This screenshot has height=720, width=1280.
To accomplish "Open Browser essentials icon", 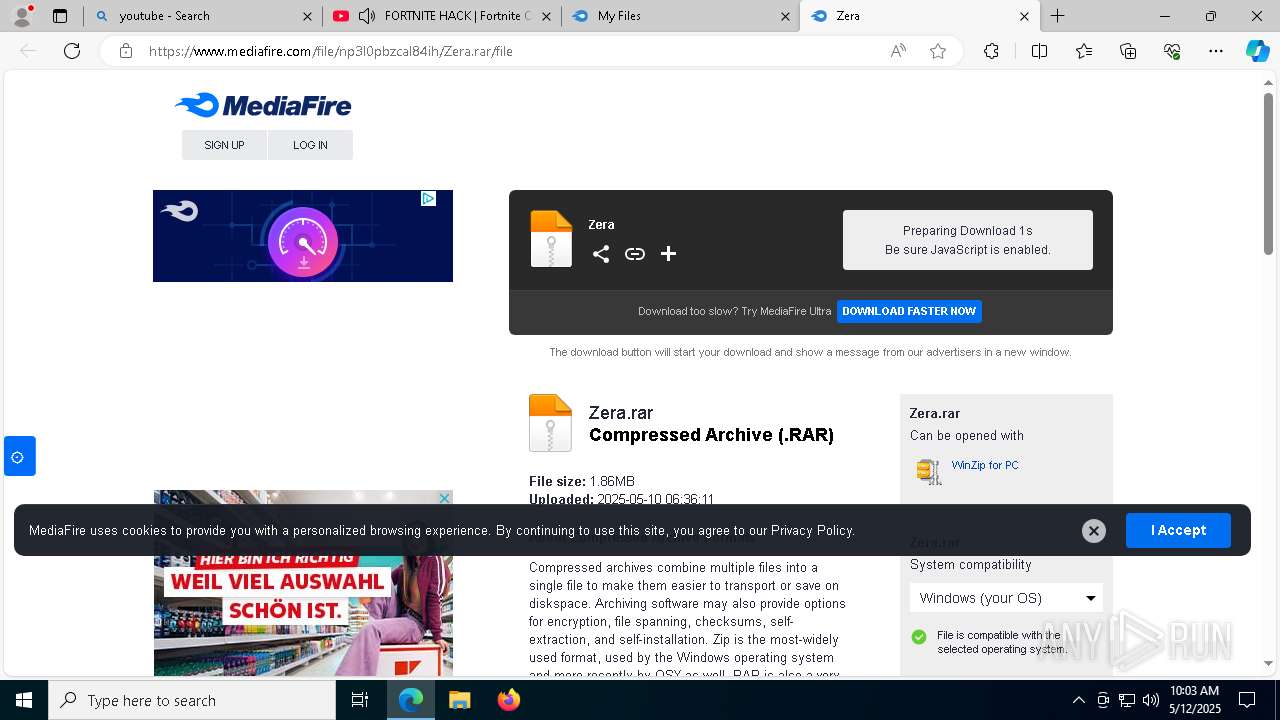I will (1172, 51).
